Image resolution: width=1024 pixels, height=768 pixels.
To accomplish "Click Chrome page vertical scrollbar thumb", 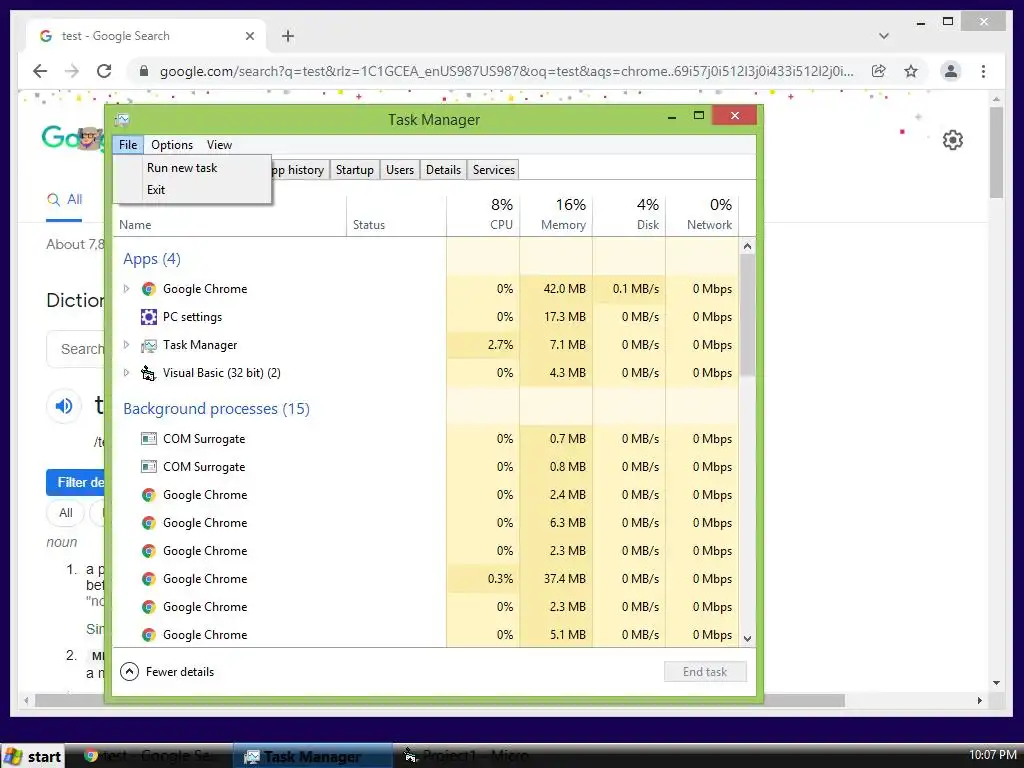I will click(996, 152).
